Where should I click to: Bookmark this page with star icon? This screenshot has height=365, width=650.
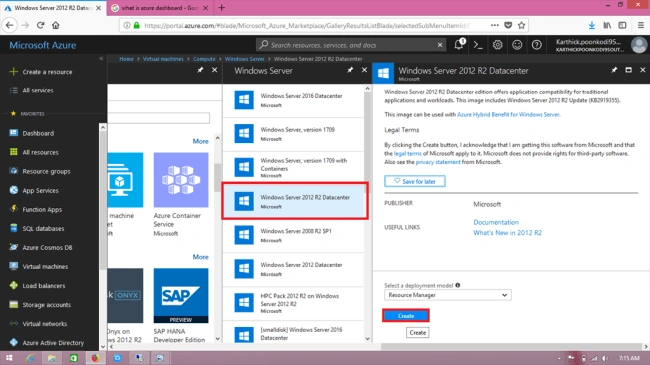click(521, 25)
